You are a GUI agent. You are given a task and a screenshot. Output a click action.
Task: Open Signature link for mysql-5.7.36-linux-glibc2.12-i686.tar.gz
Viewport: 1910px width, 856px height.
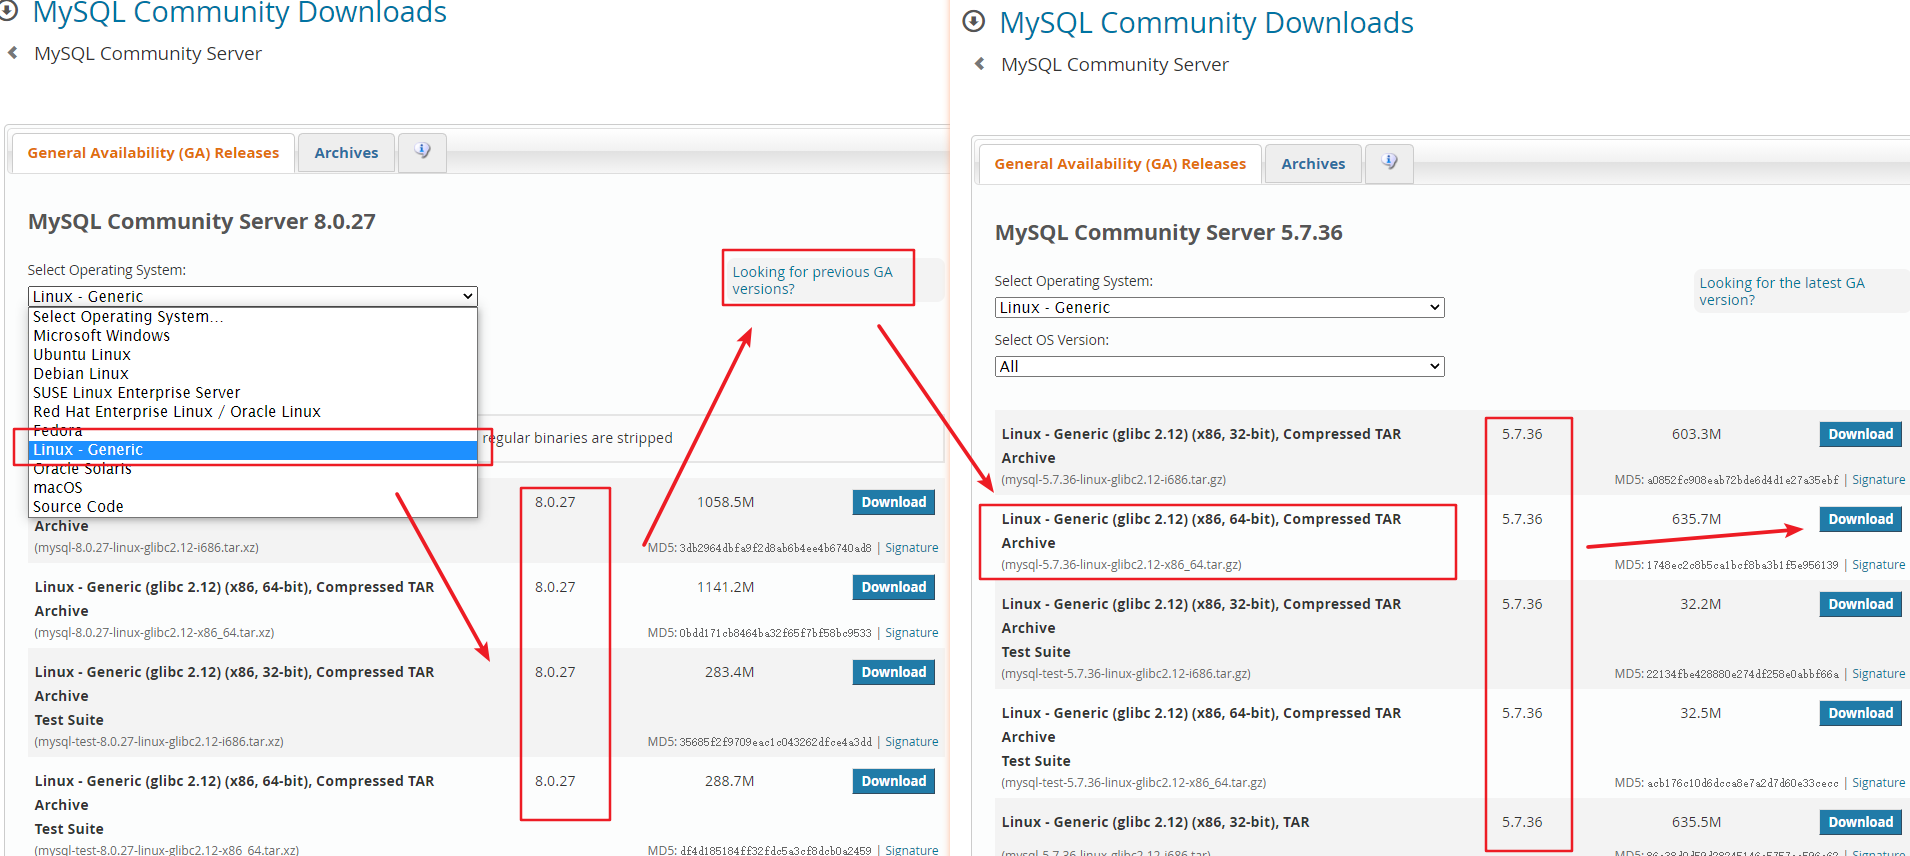point(1878,480)
